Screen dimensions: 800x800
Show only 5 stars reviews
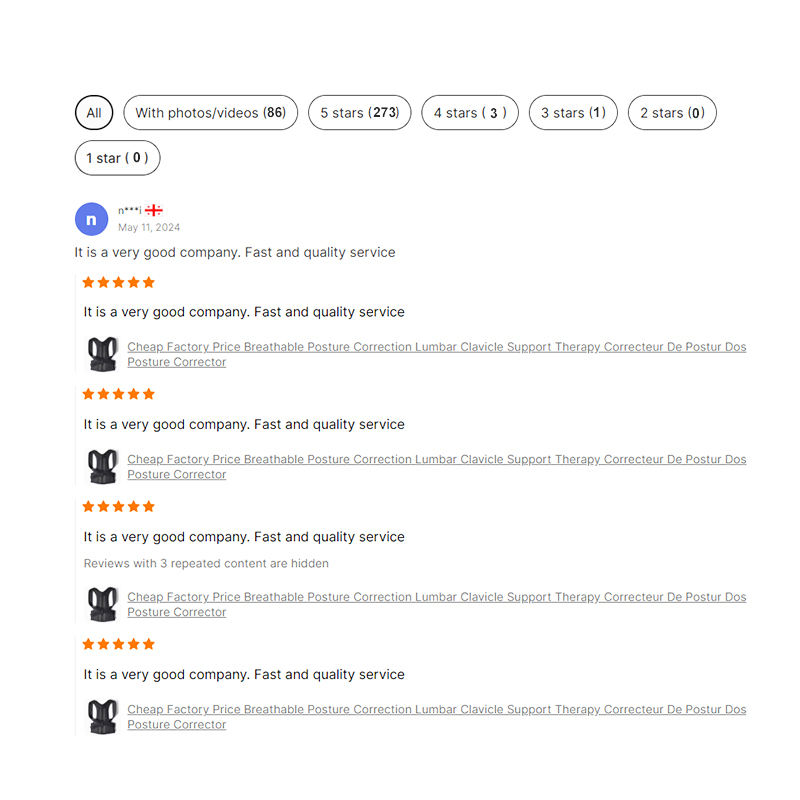[359, 113]
